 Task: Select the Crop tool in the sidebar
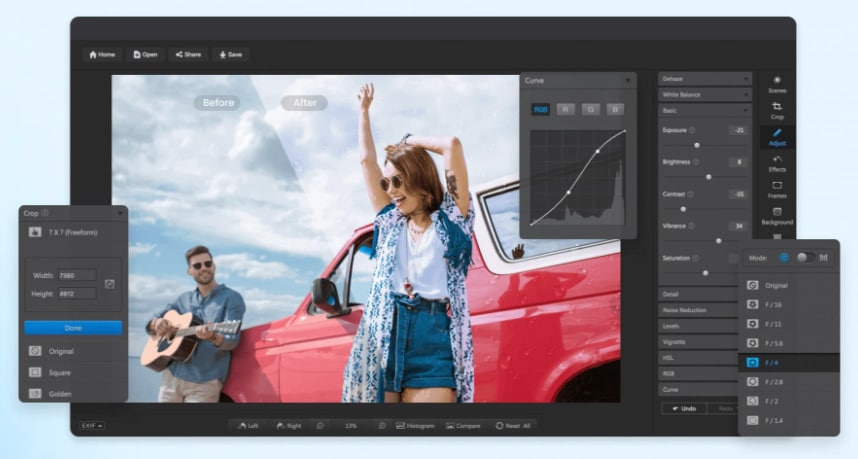(x=777, y=109)
